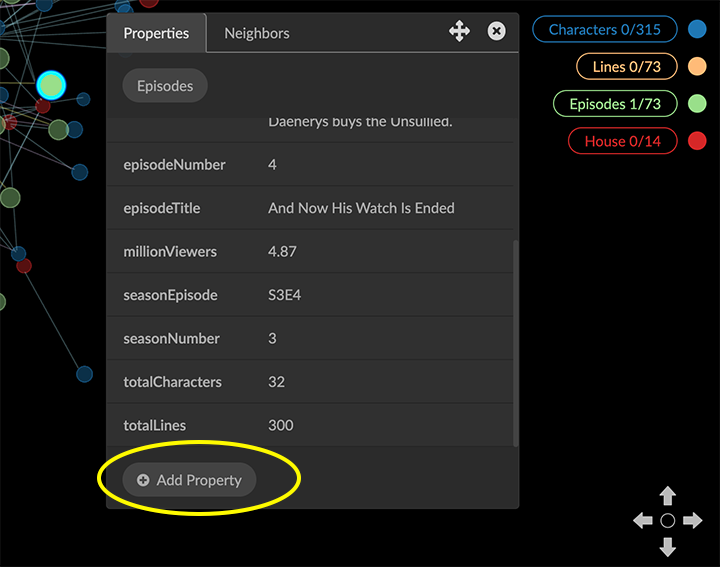Click the move panel crosshair icon

[459, 32]
